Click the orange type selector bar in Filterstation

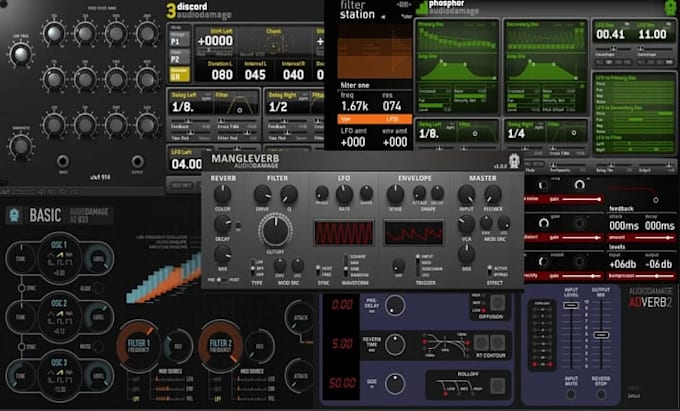[x=375, y=119]
